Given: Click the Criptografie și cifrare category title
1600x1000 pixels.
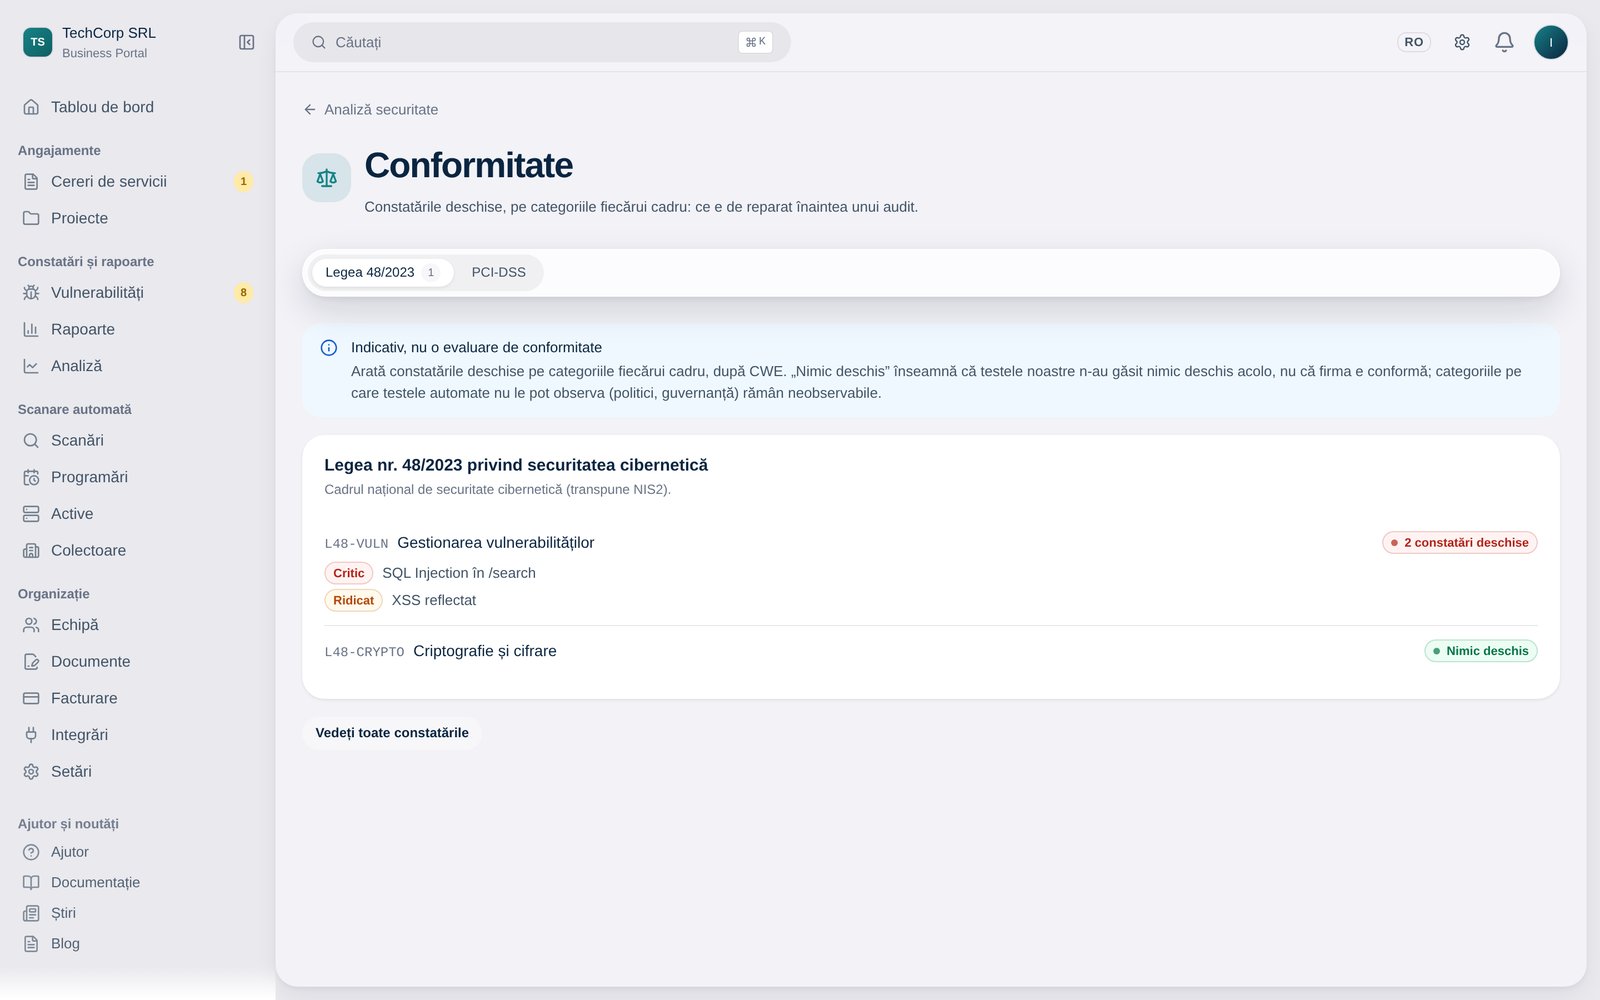Looking at the screenshot, I should 485,651.
